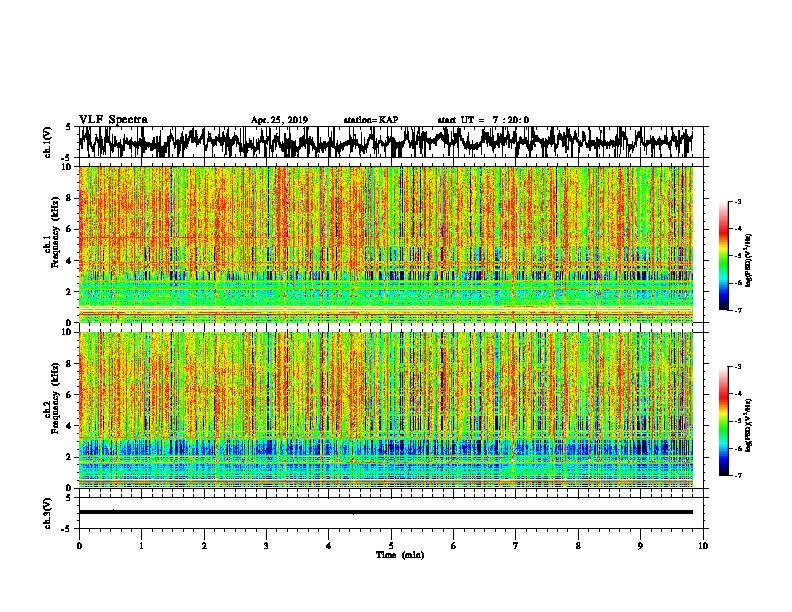The height and width of the screenshot is (612, 792).
Task: Click time axis tick label "3"
Action: point(266,546)
